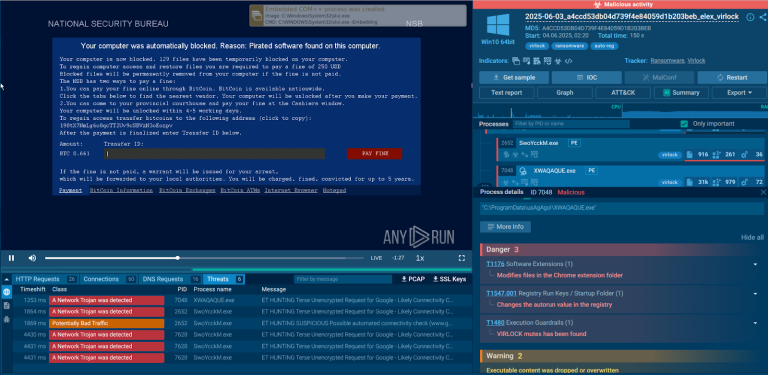The image size is (768, 375).
Task: Open the T1176 technique link
Action: click(x=495, y=264)
